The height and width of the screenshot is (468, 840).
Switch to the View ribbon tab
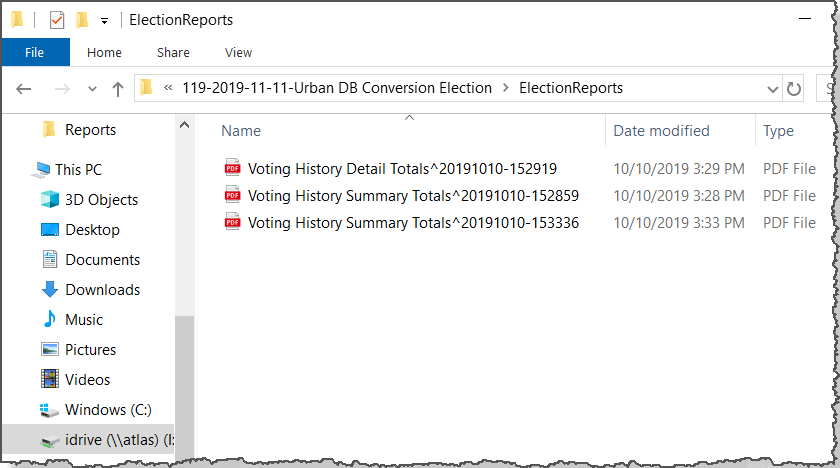[238, 52]
